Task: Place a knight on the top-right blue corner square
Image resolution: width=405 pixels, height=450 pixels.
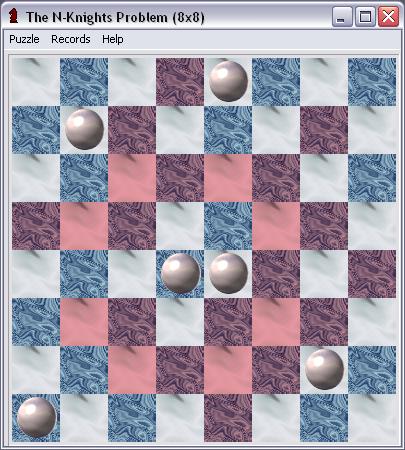Action: pyautogui.click(x=372, y=82)
